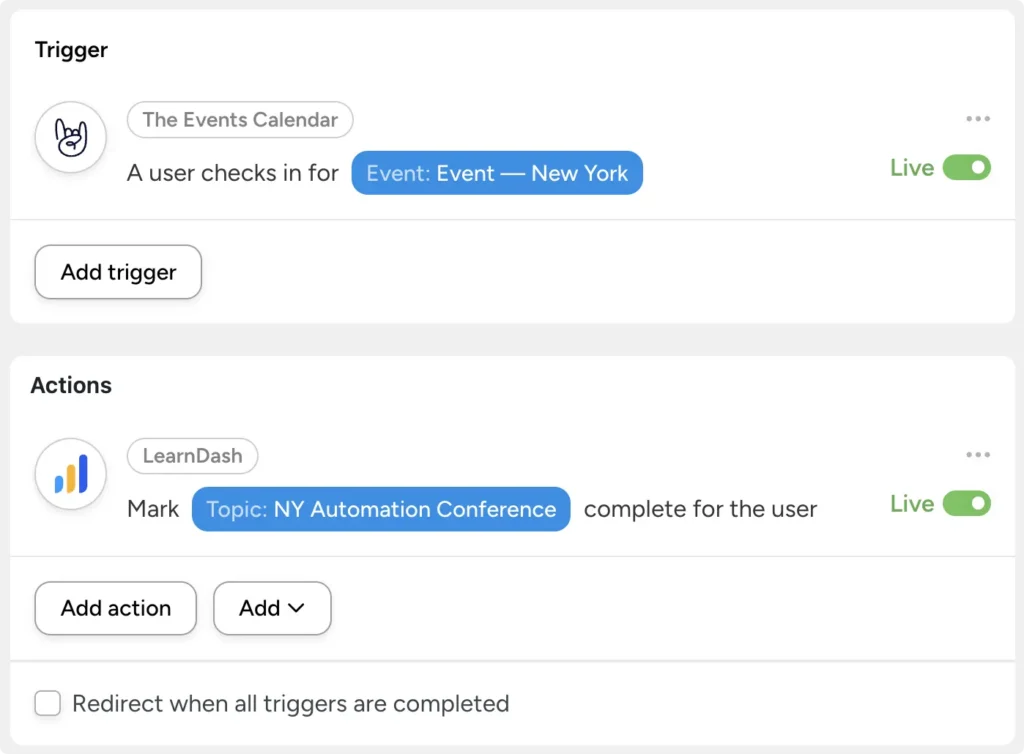Edit the Event: Event — New York token
The width and height of the screenshot is (1024, 754).
pos(497,173)
